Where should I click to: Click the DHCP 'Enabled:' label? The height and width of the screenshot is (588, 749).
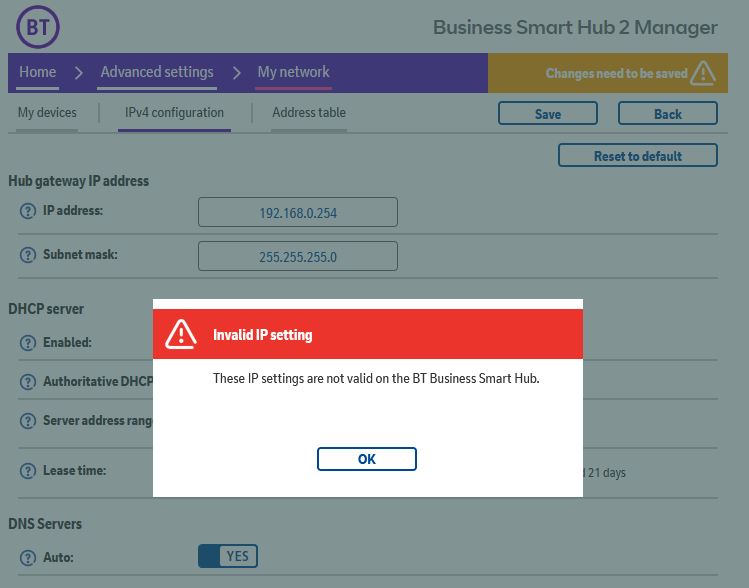[67, 342]
